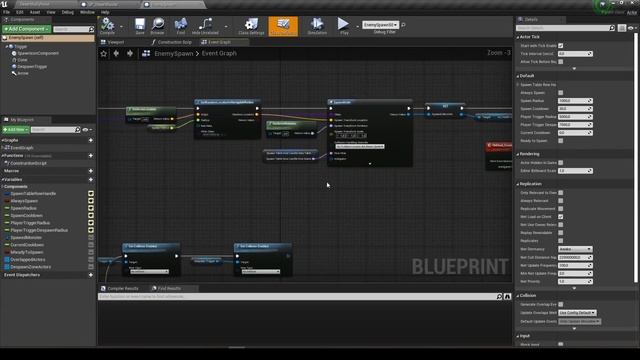Click Spawn Radius value field
The height and width of the screenshot is (360, 640).
pos(575,101)
